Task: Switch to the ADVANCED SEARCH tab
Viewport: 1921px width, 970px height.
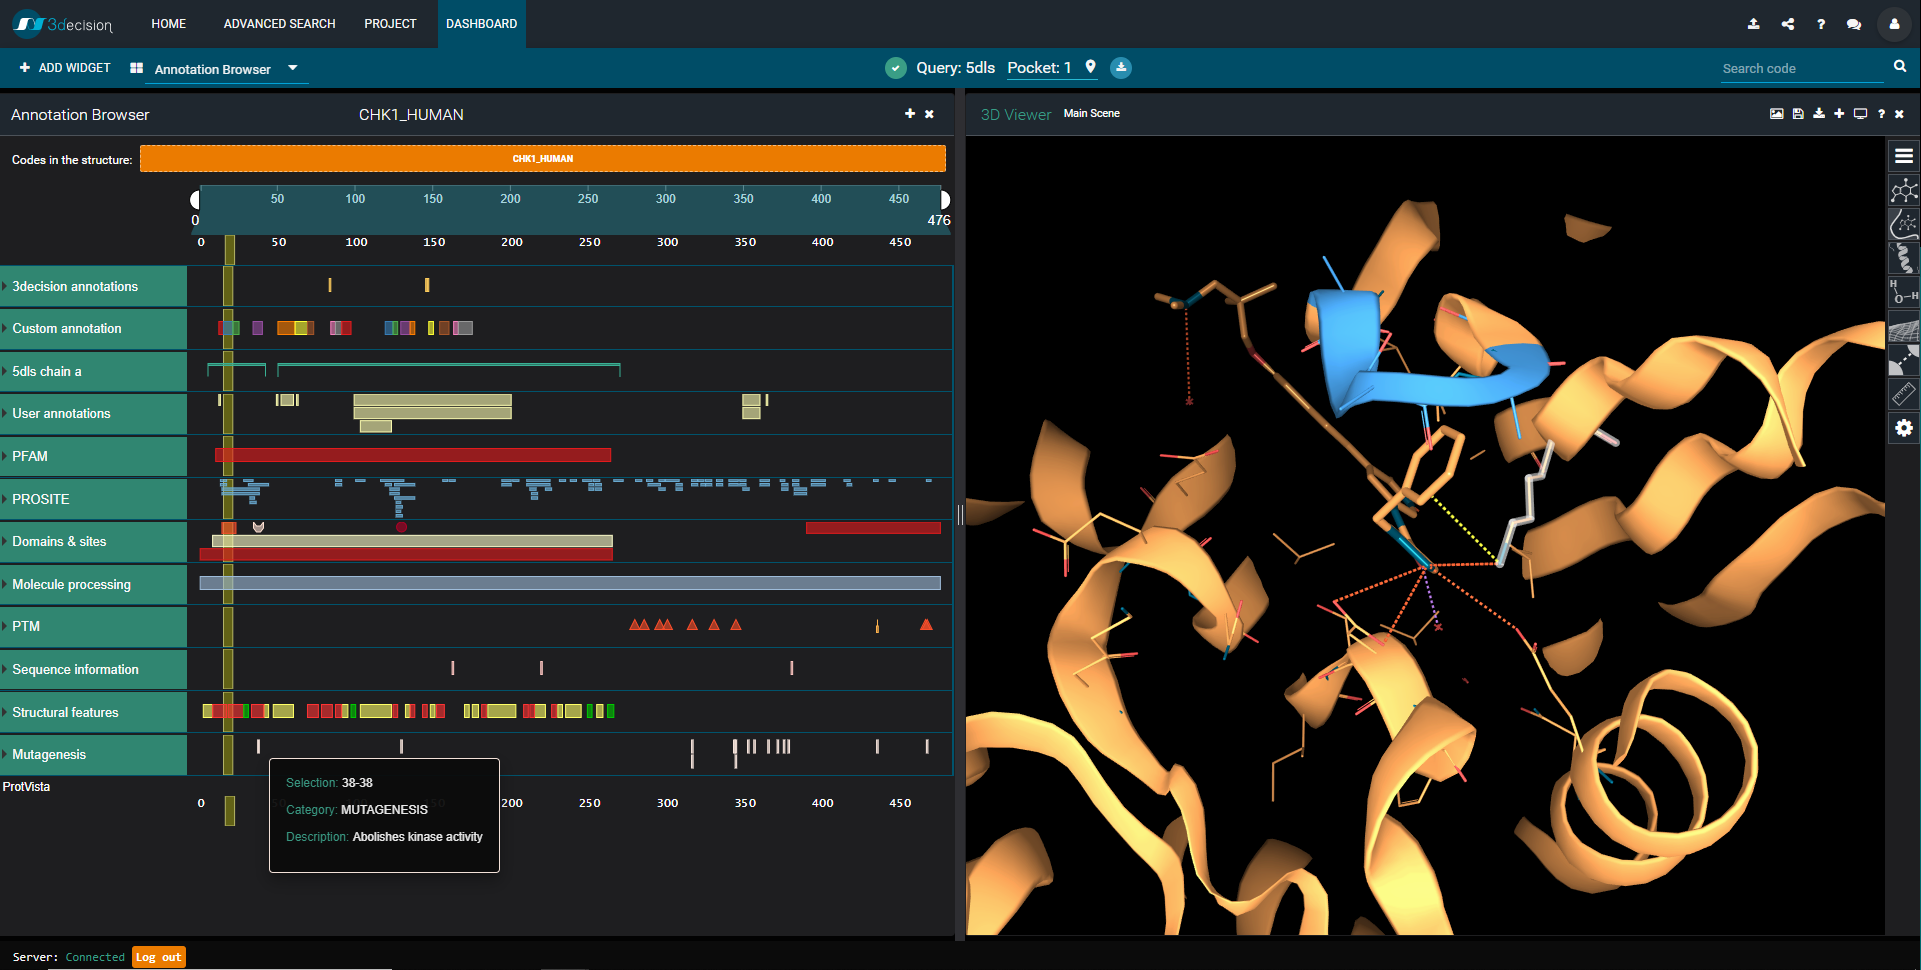Action: 279,23
